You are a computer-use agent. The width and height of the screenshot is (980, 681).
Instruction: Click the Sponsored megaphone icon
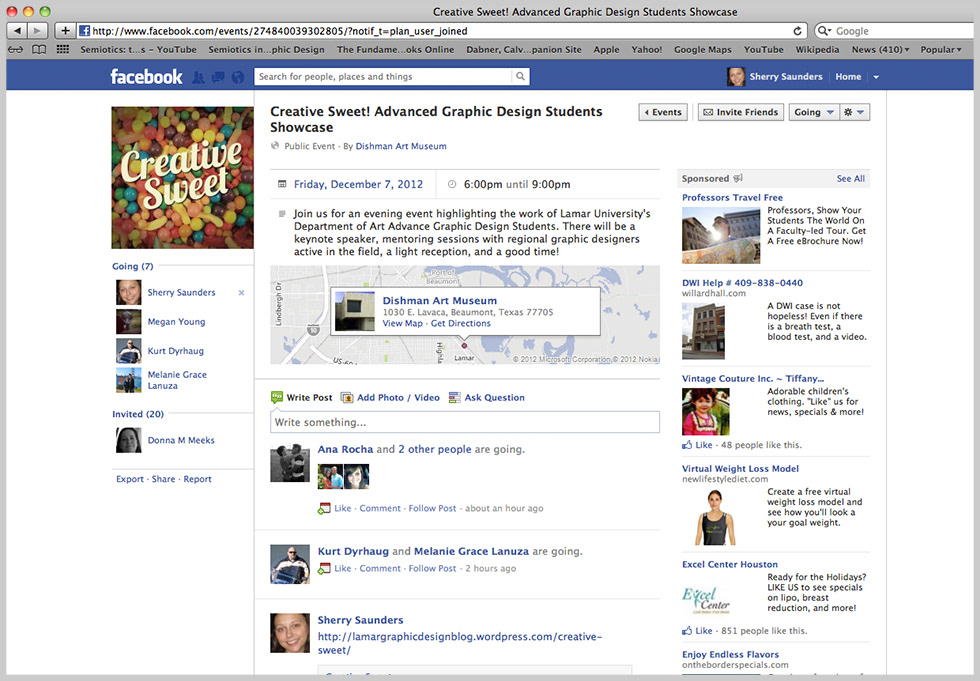tap(738, 178)
